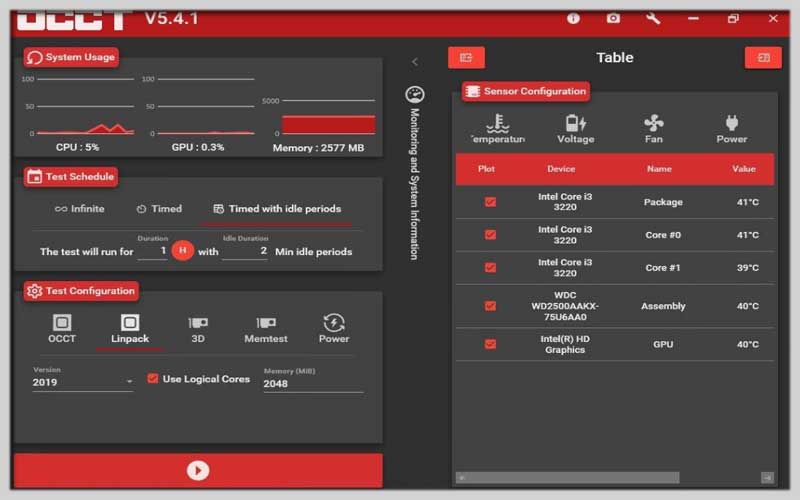Screen dimensions: 800x500
Task: Click the Test Configuration gear icon
Action: tap(34, 291)
